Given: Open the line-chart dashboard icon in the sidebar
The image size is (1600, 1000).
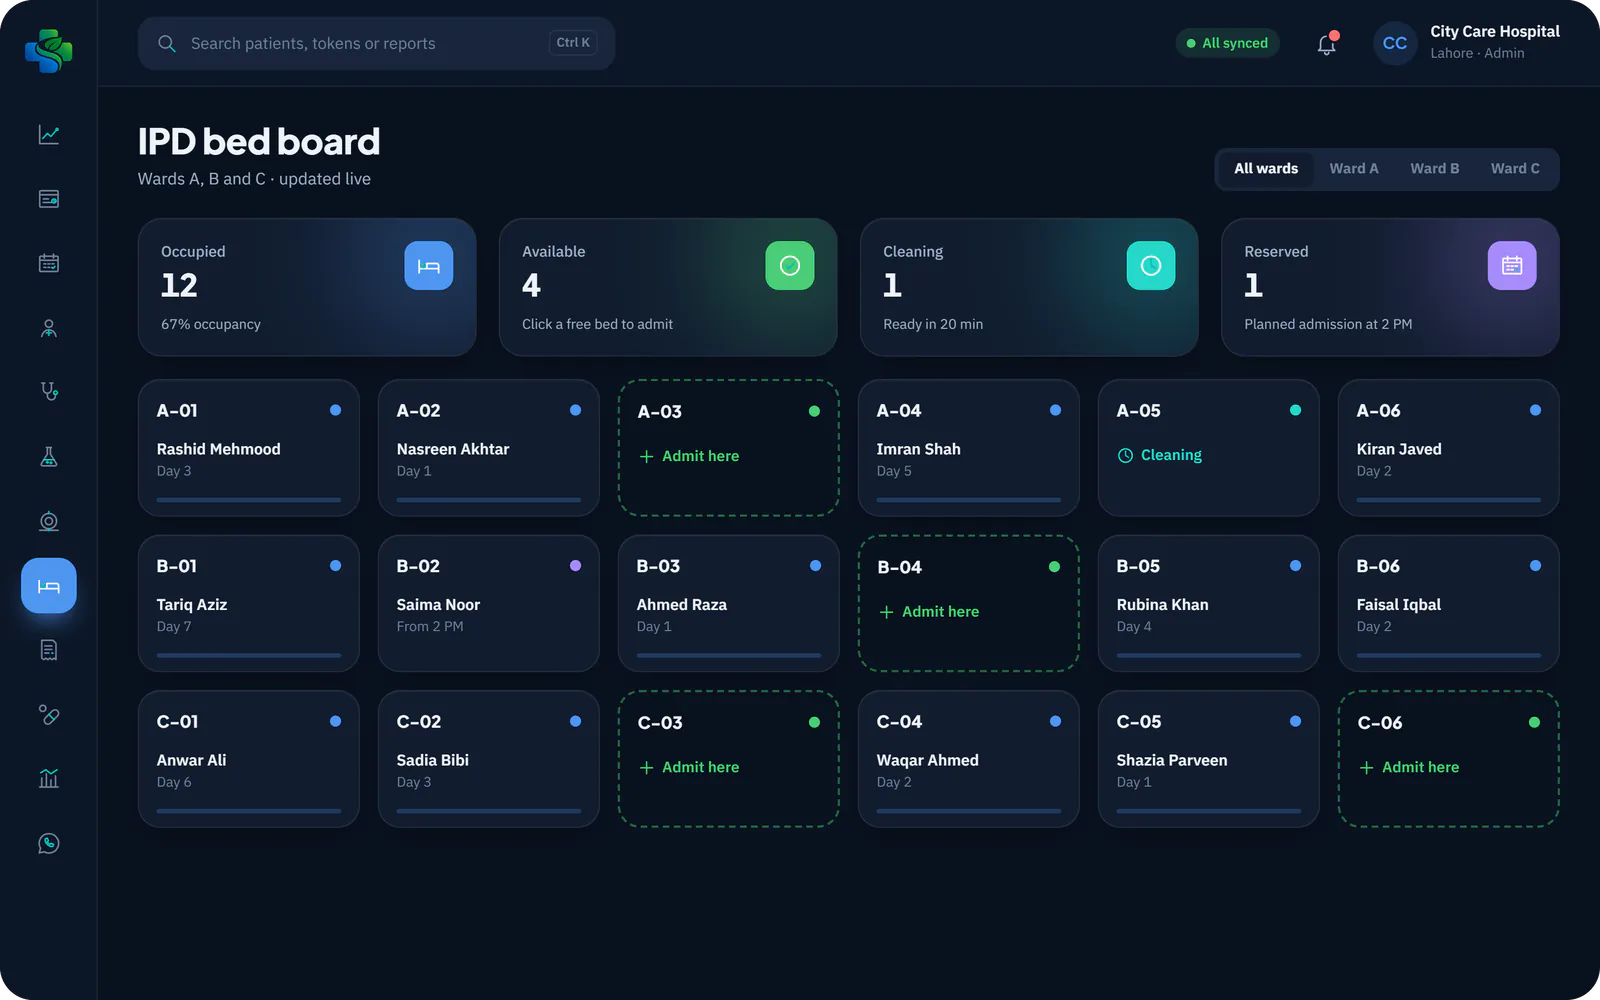Looking at the screenshot, I should click(x=49, y=135).
